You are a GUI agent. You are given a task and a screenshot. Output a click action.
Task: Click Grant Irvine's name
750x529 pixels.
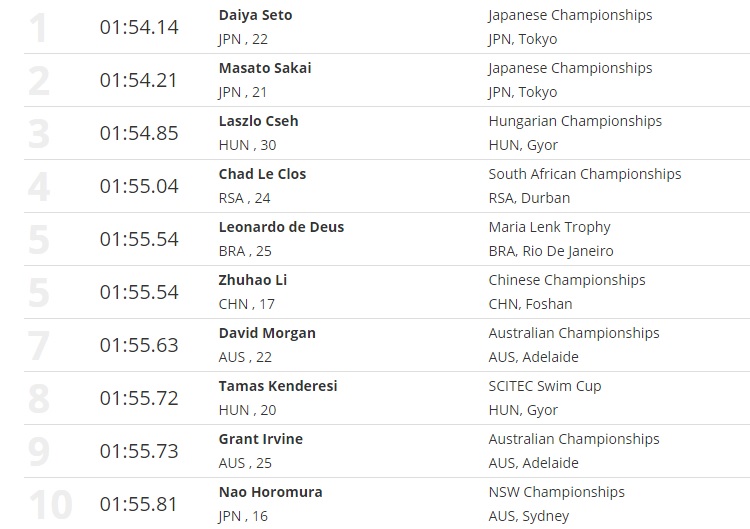tap(260, 439)
